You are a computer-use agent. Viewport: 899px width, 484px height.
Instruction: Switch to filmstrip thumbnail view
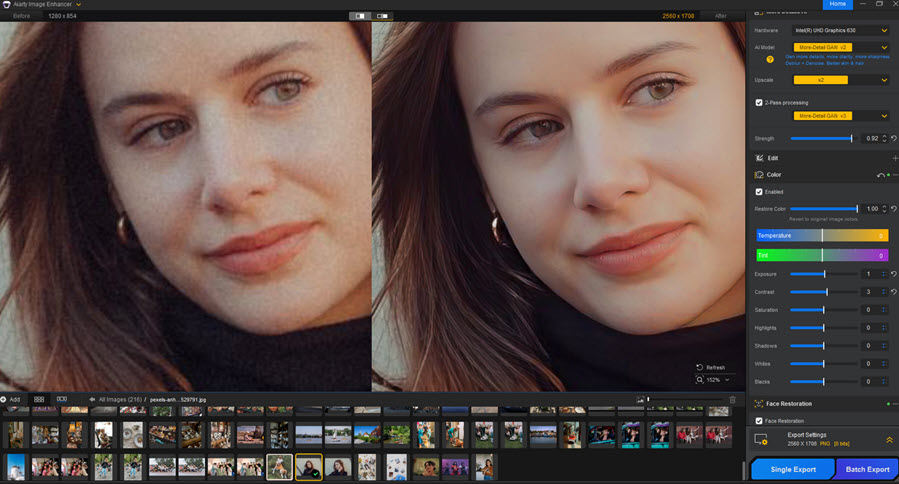pos(62,399)
